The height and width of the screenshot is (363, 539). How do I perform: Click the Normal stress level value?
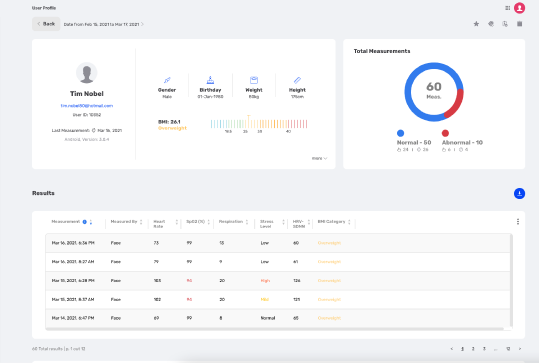point(268,318)
